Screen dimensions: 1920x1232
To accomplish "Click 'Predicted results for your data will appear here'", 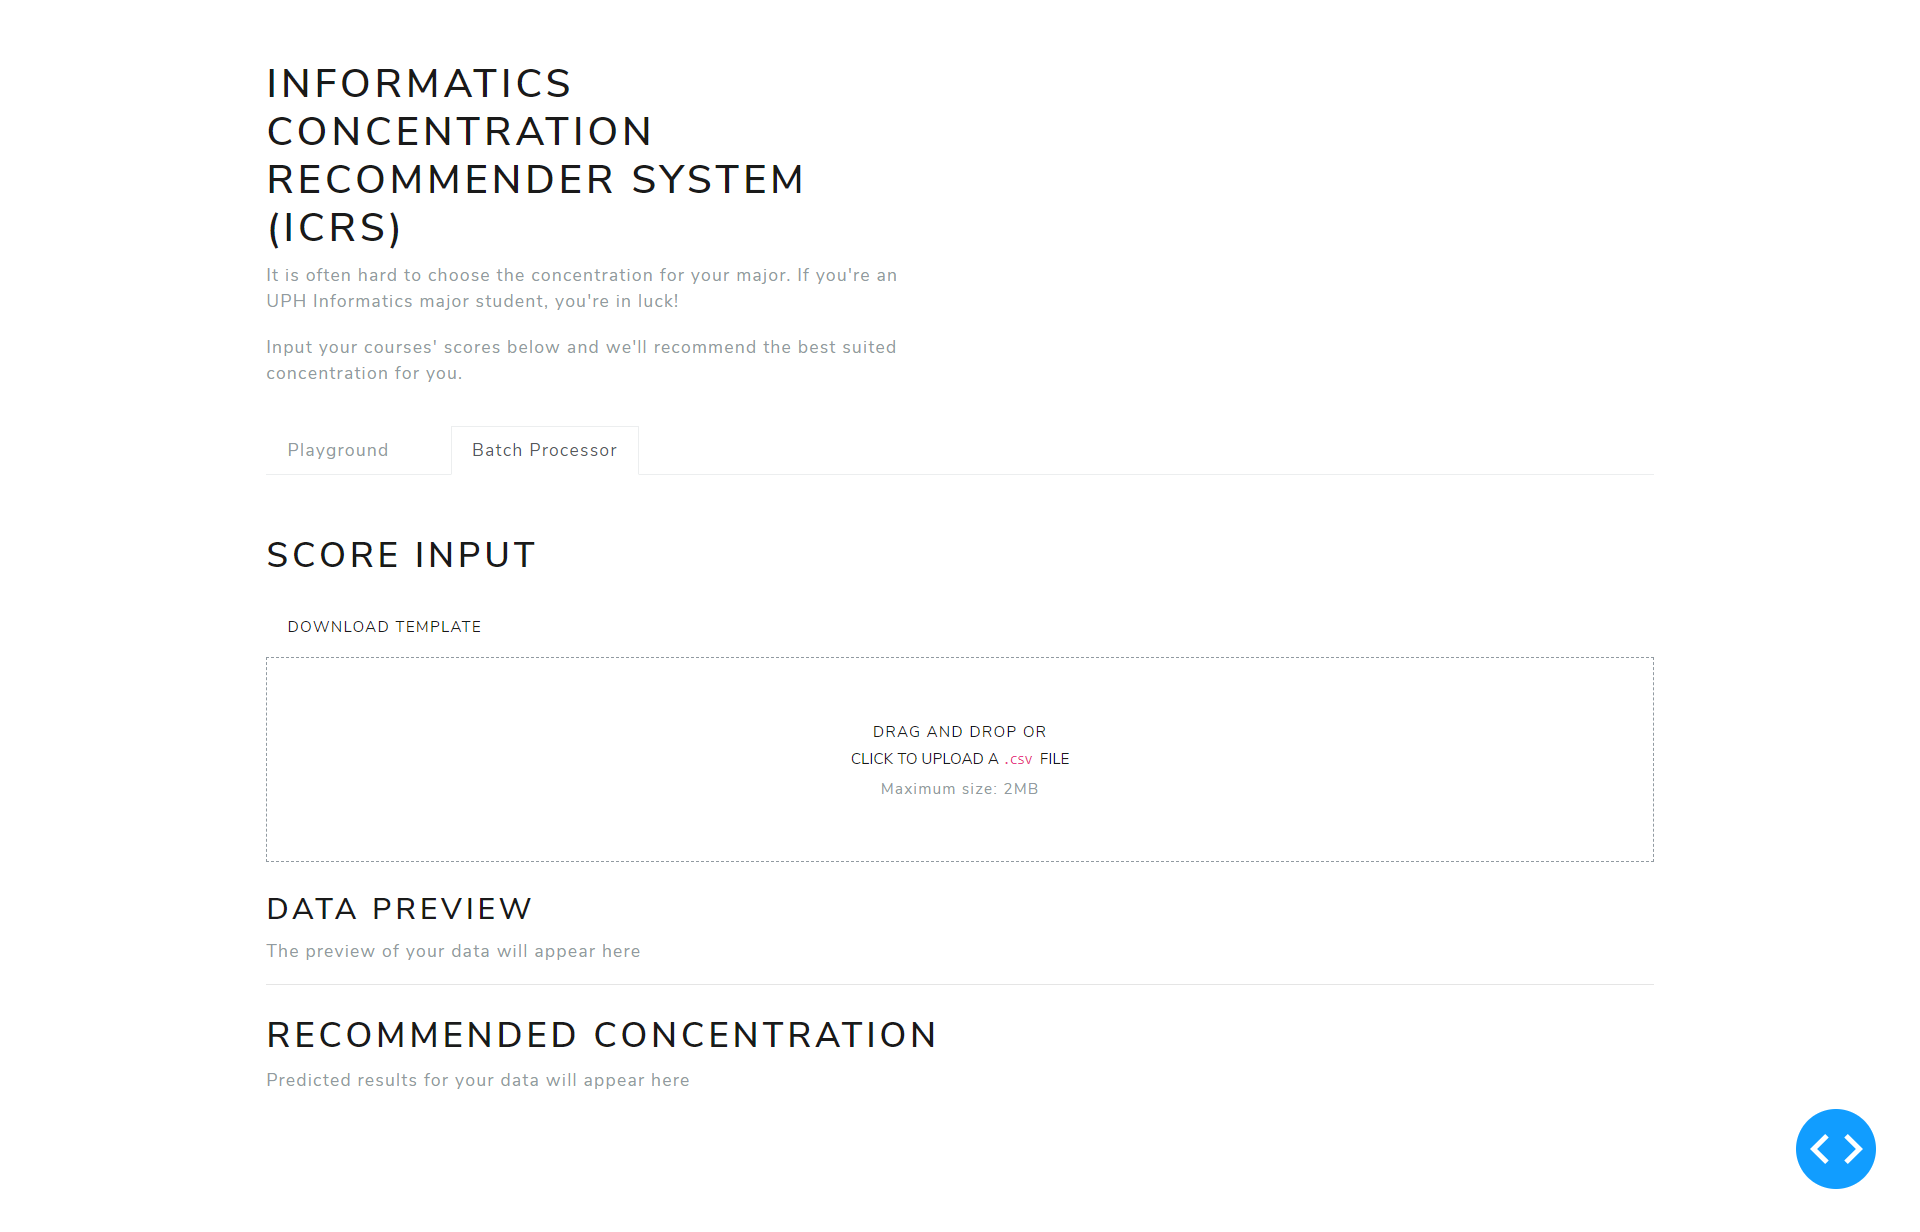I will pos(478,1080).
